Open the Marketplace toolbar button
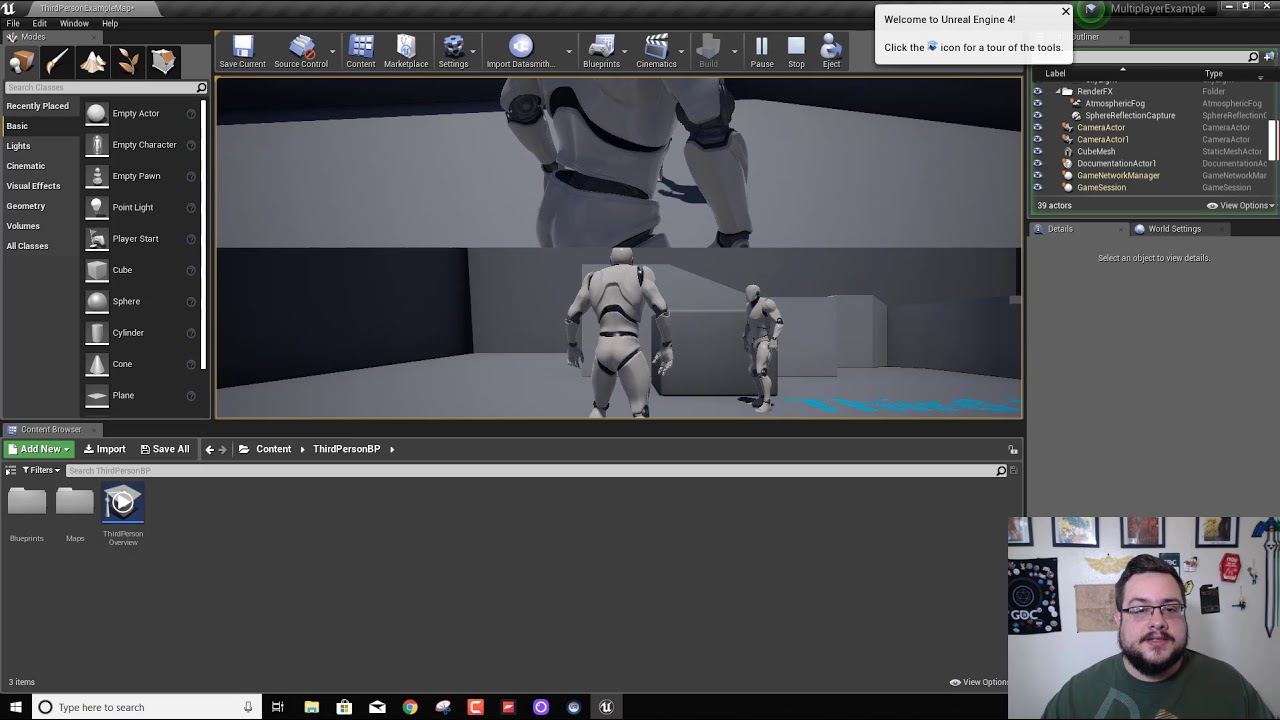 [x=406, y=52]
